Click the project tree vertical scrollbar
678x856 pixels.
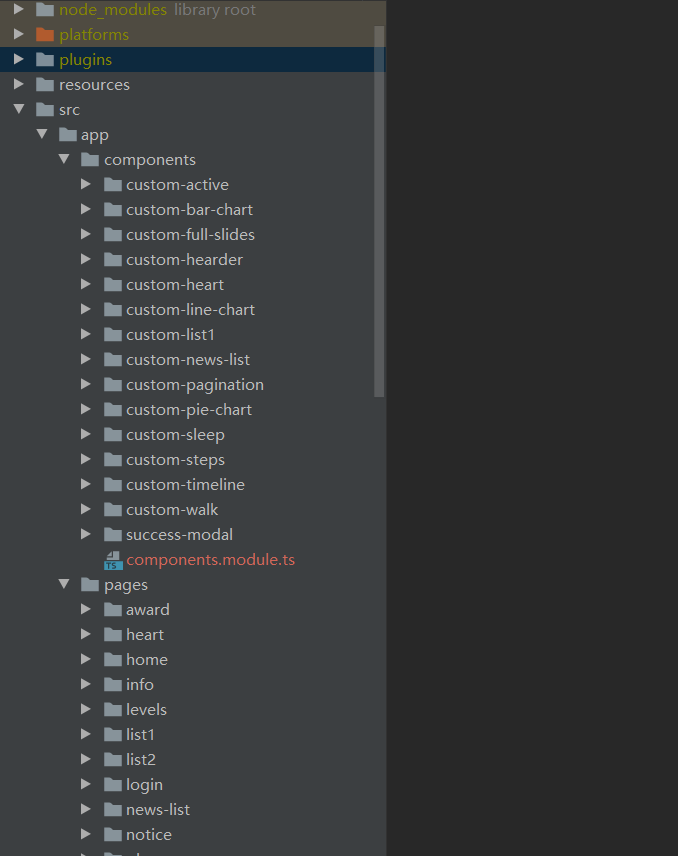coord(379,210)
